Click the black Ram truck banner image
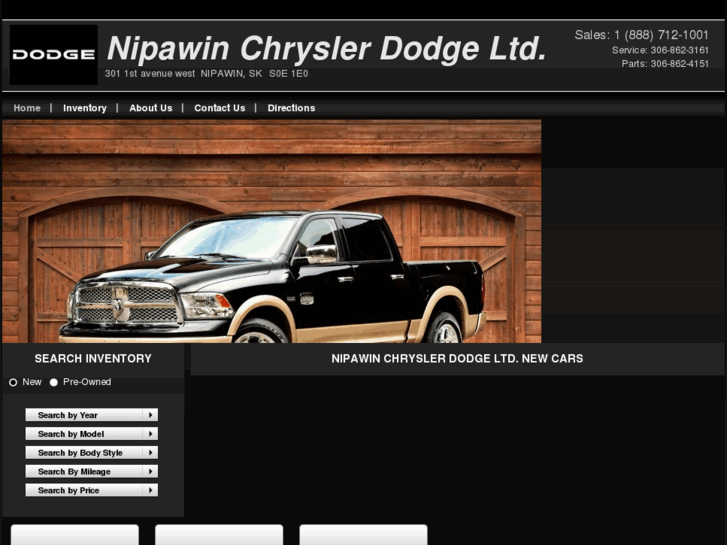The width and height of the screenshot is (727, 545). tap(272, 231)
